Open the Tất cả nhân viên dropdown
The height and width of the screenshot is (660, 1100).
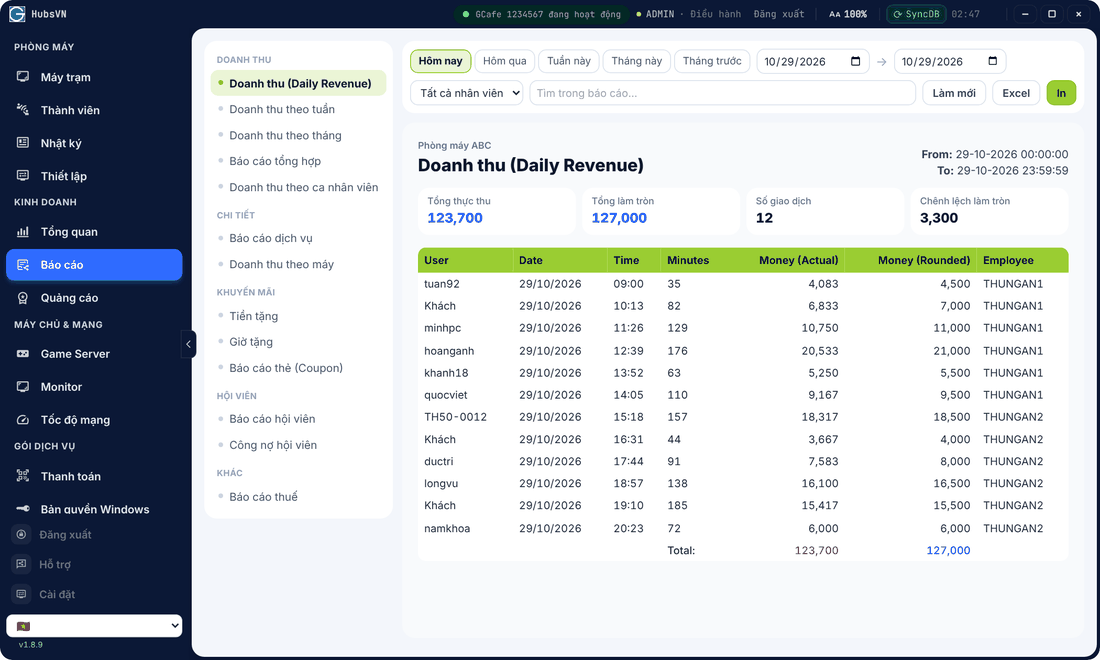[467, 93]
